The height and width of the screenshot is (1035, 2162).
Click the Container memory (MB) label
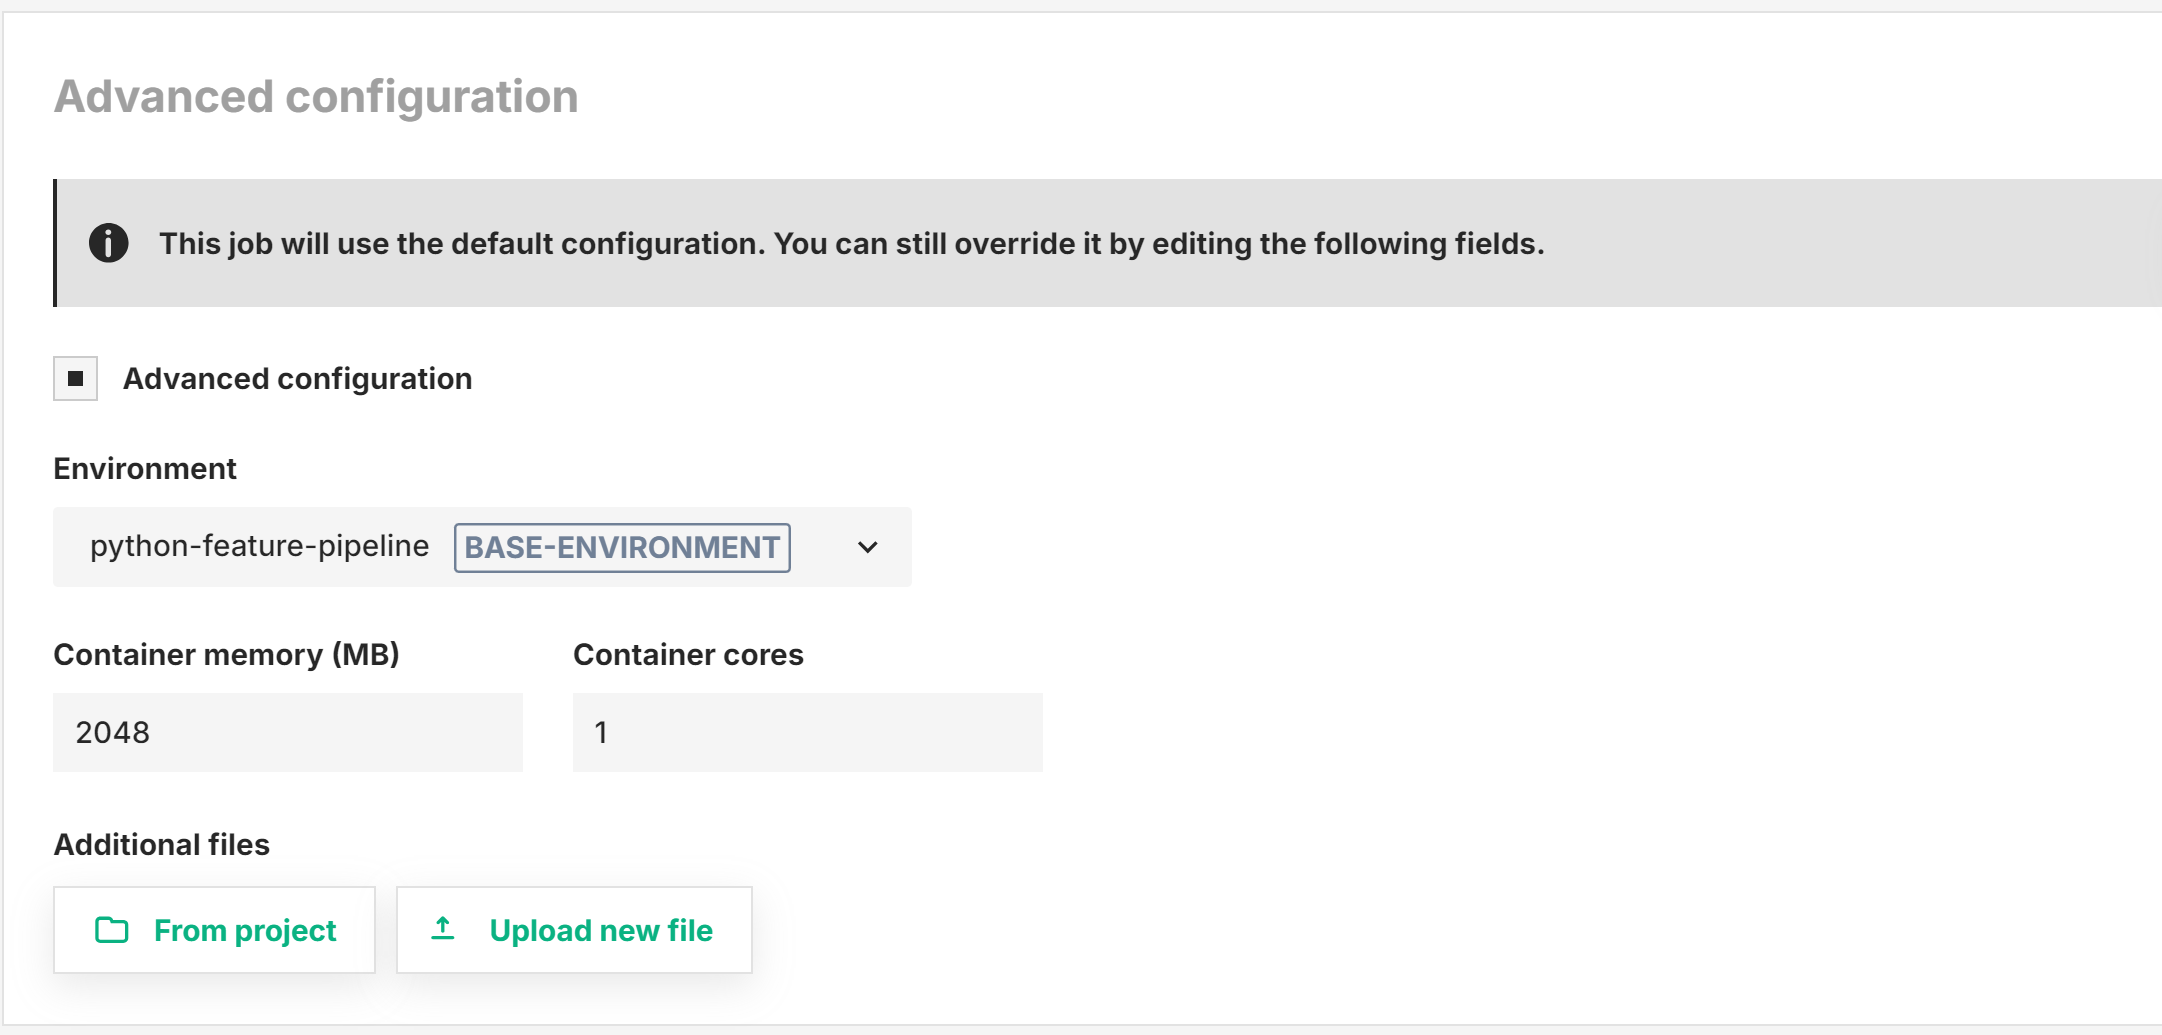coord(226,655)
